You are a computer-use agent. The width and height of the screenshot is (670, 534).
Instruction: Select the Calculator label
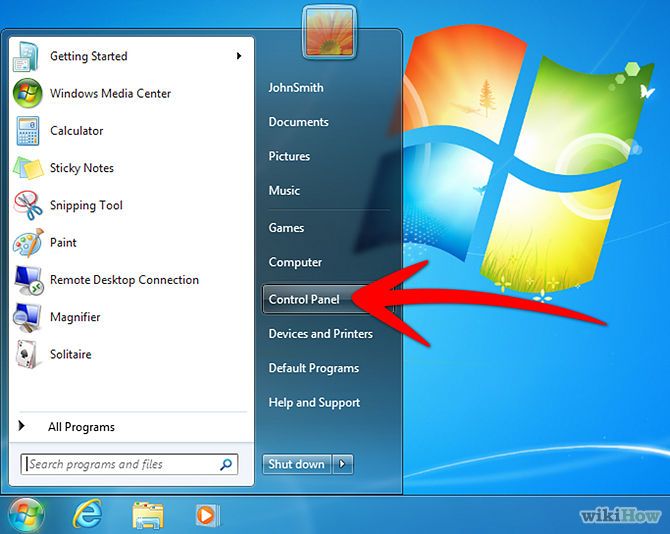76,131
